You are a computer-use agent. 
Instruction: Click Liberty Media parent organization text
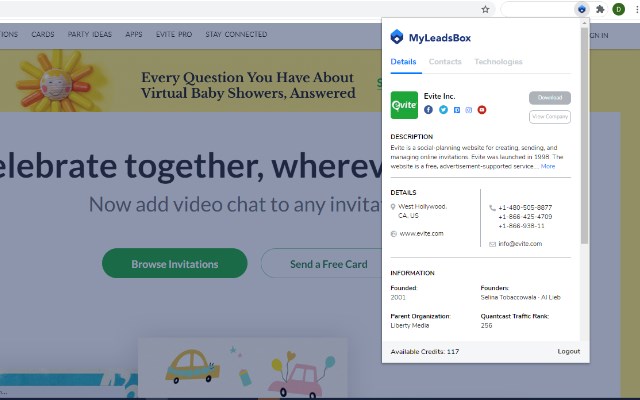pos(410,326)
